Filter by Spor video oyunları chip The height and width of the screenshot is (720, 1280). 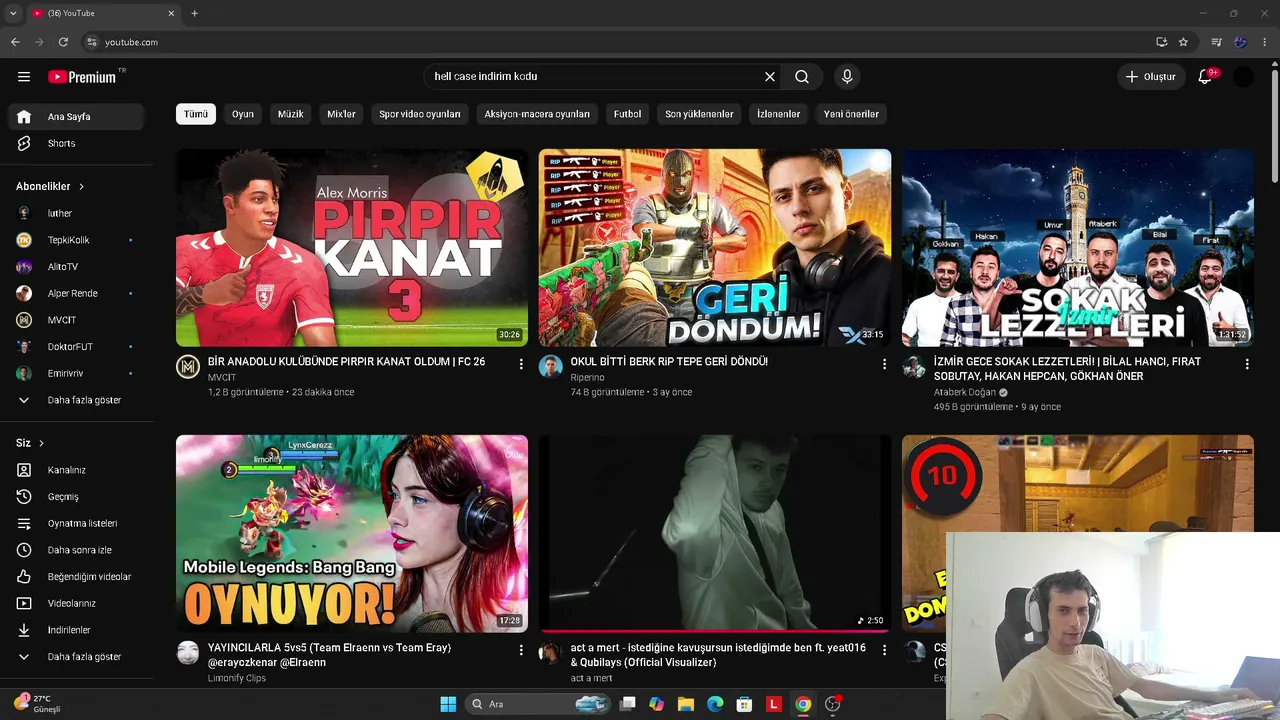pos(420,114)
